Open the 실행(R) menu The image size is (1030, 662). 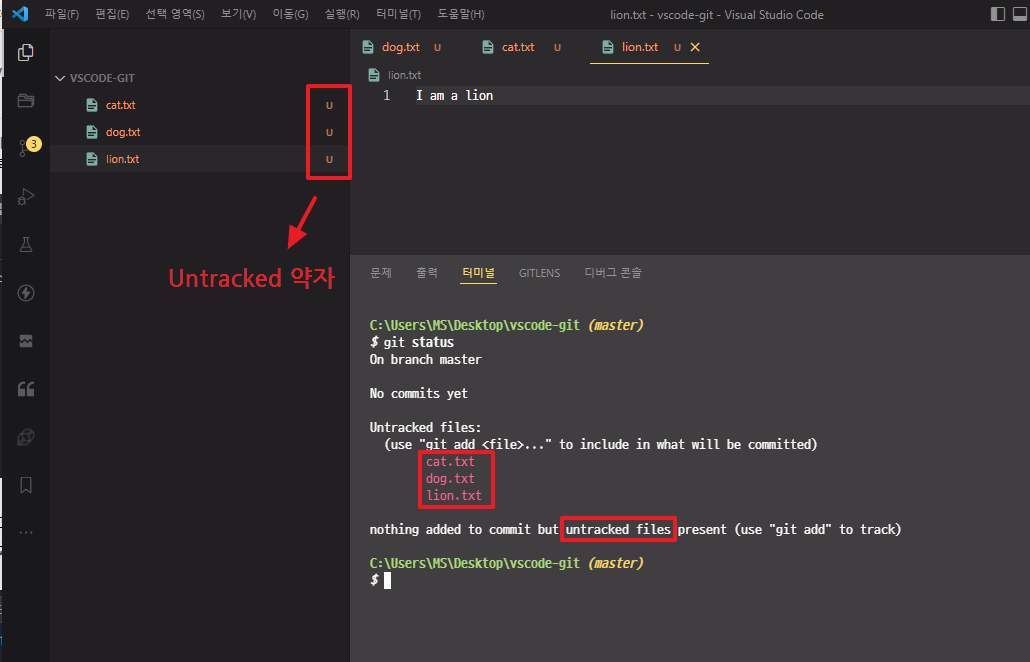pyautogui.click(x=342, y=14)
